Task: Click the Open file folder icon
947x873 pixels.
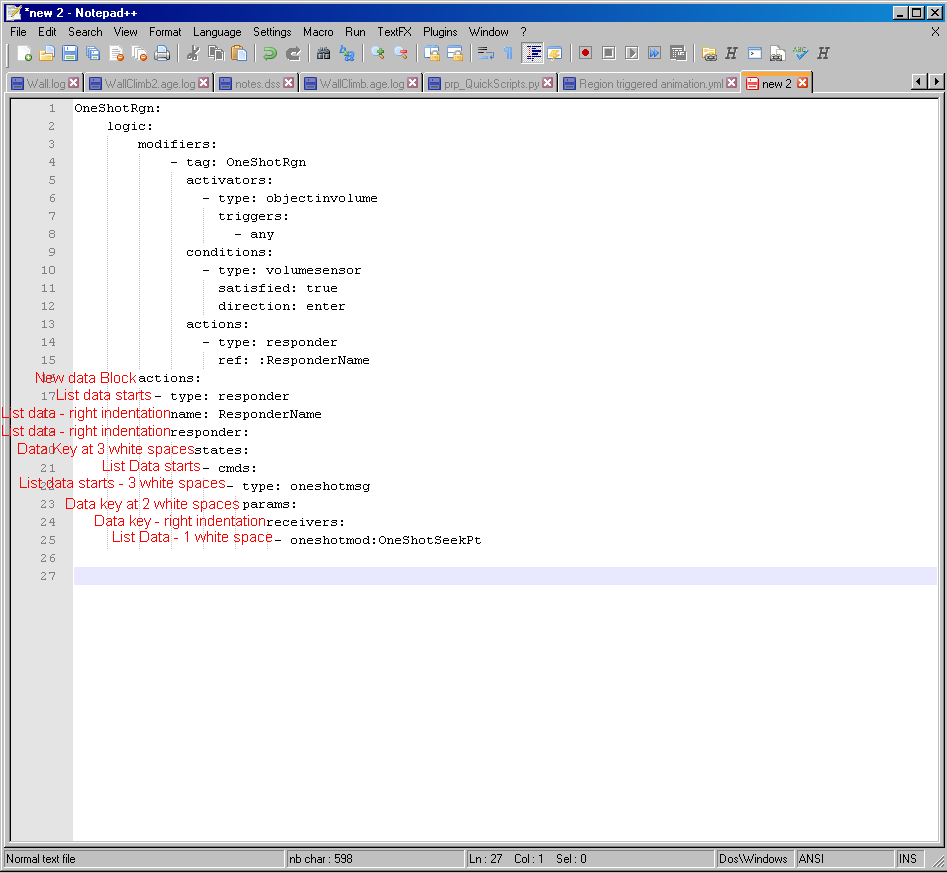Action: tap(47, 53)
